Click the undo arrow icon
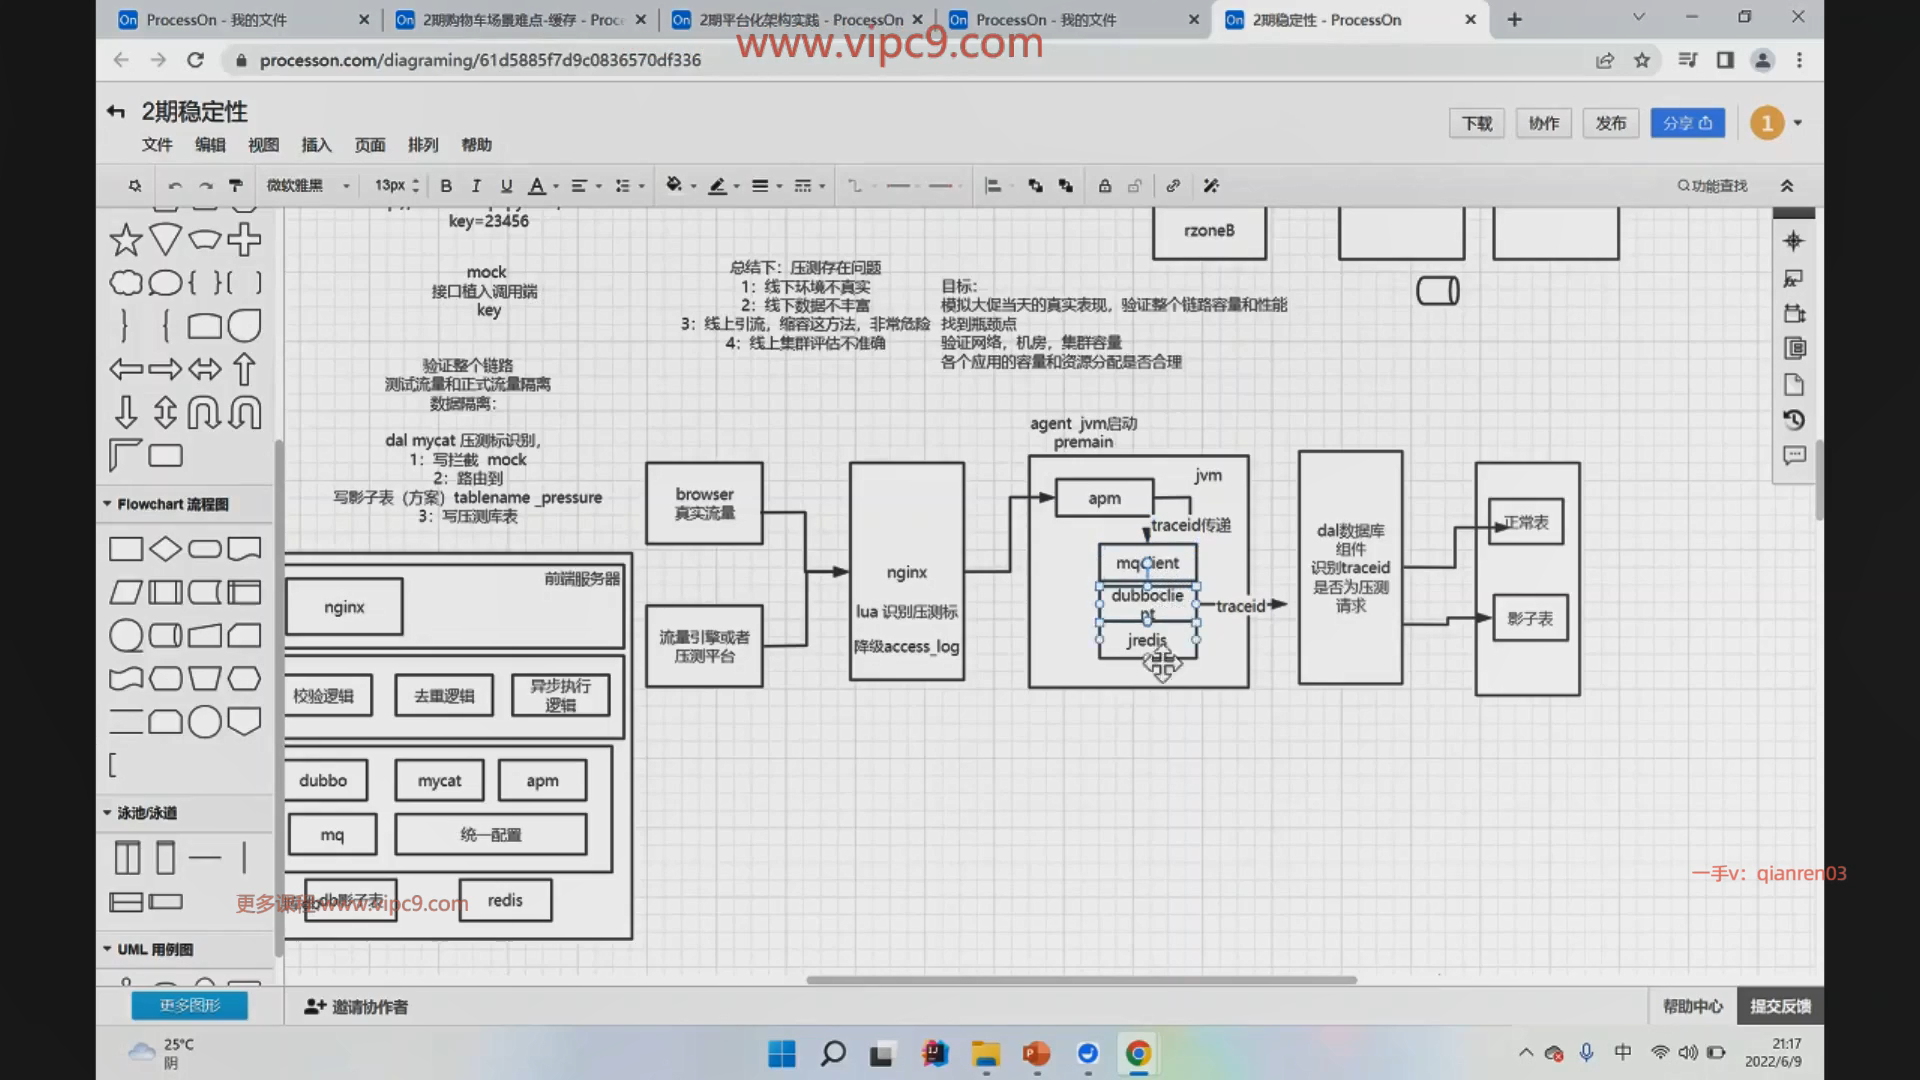This screenshot has height=1080, width=1920. 175,186
